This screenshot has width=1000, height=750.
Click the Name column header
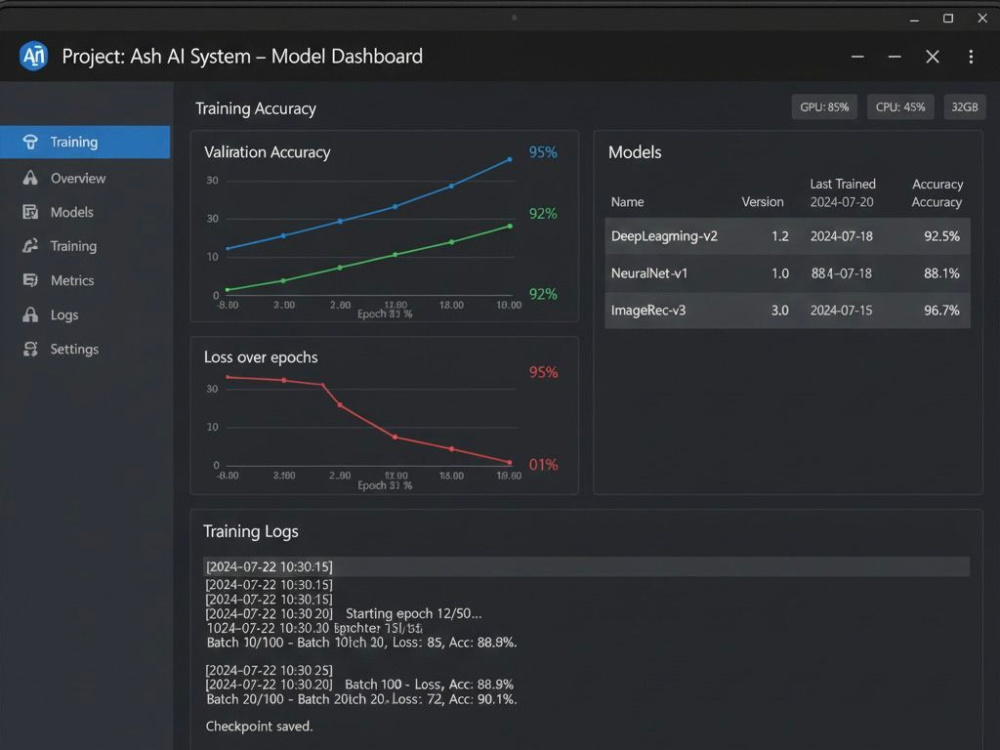click(627, 202)
